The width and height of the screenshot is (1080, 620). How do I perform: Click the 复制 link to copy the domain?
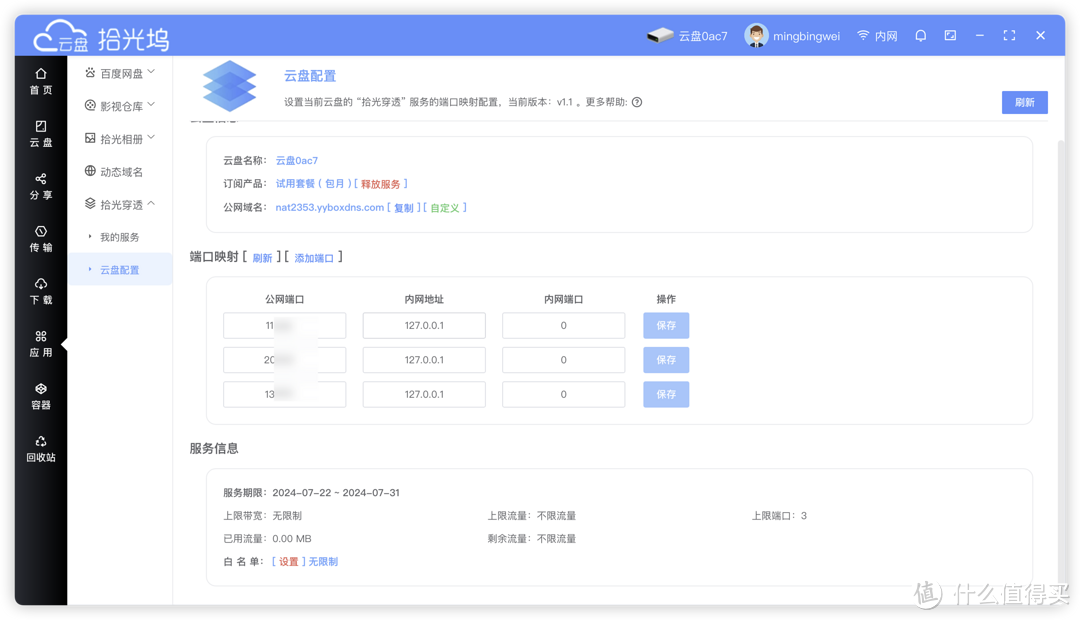pos(402,208)
